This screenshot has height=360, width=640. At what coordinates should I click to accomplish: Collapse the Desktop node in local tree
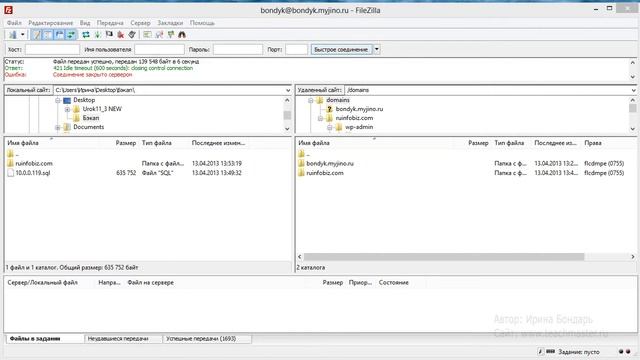(58, 100)
